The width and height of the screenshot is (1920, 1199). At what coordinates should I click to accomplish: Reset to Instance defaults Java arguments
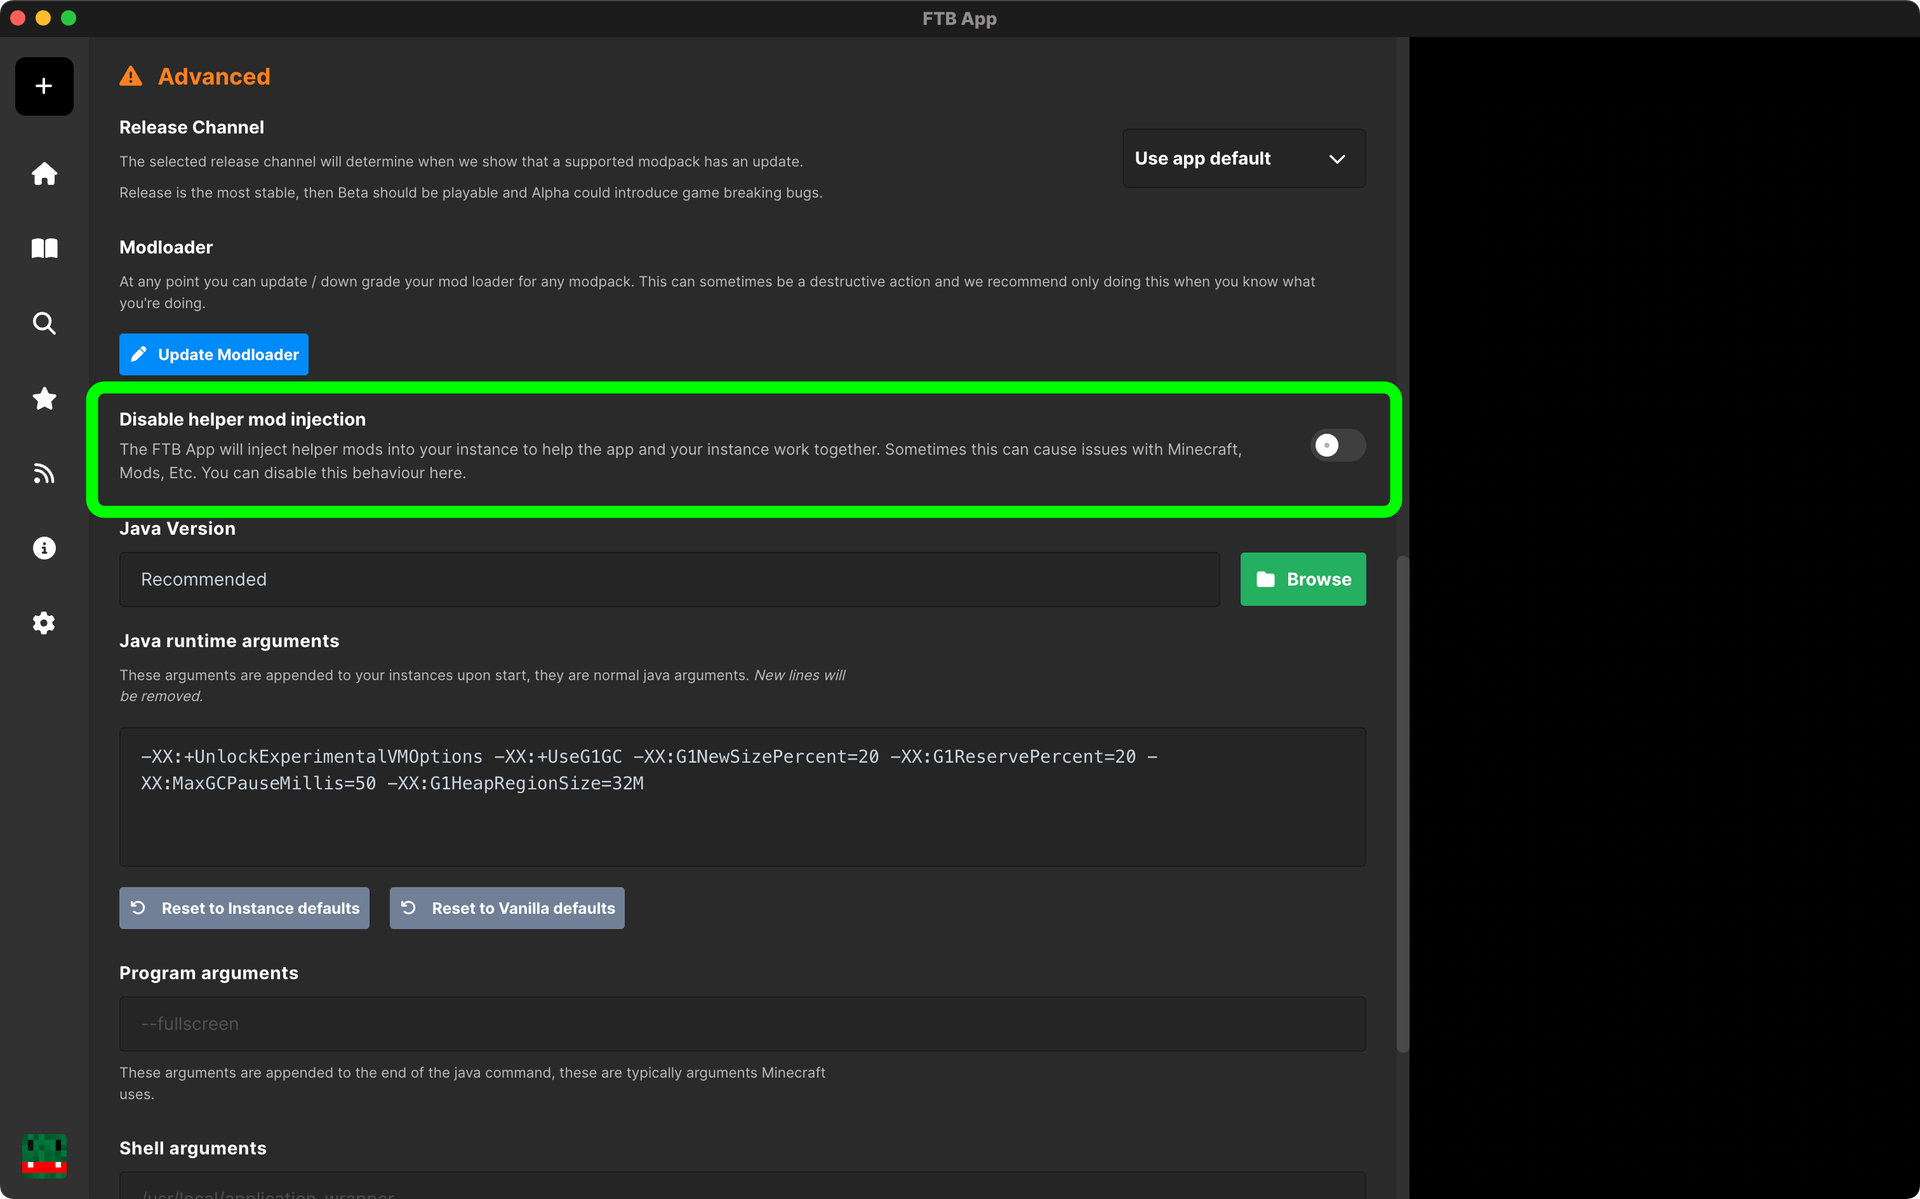pyautogui.click(x=247, y=908)
